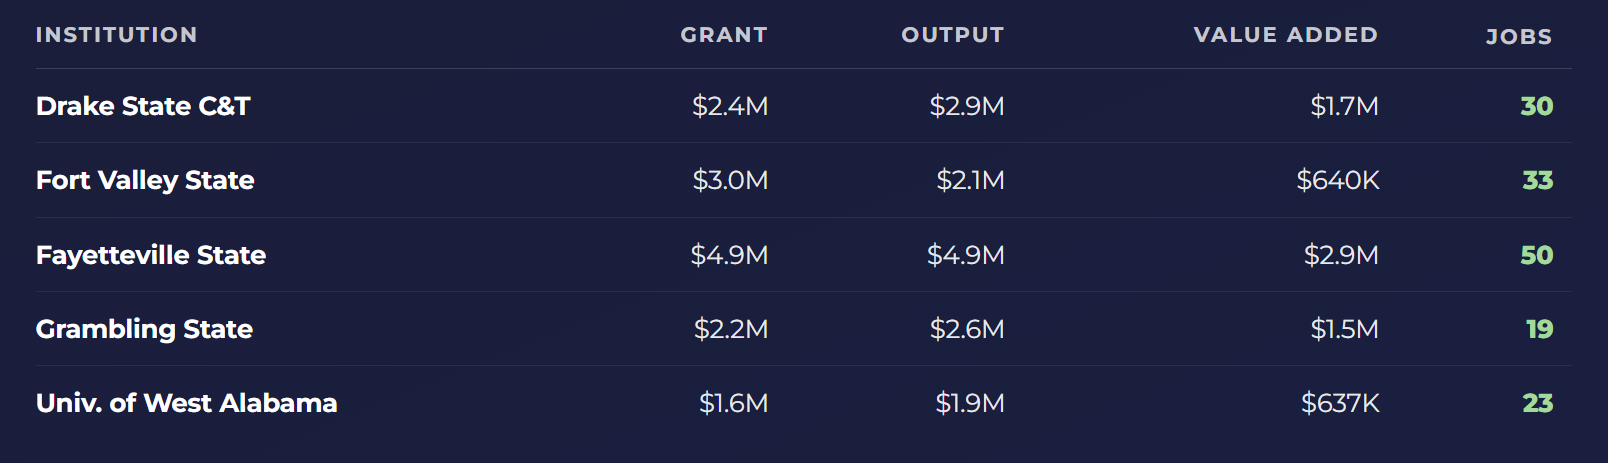Sort by the GRANT column header
The width and height of the screenshot is (1608, 463).
[724, 35]
